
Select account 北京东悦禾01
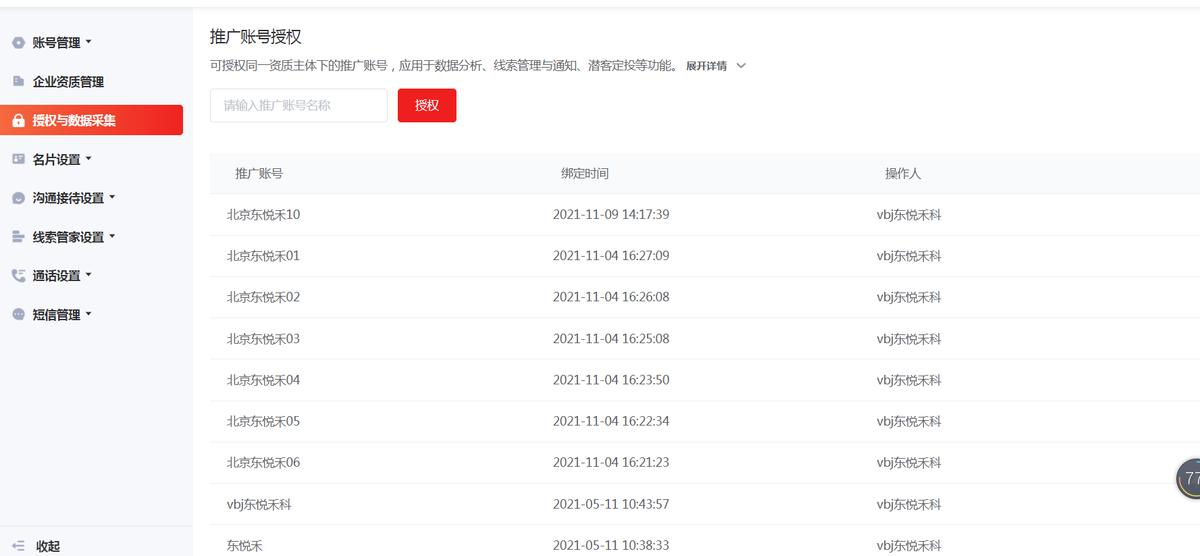[263, 256]
